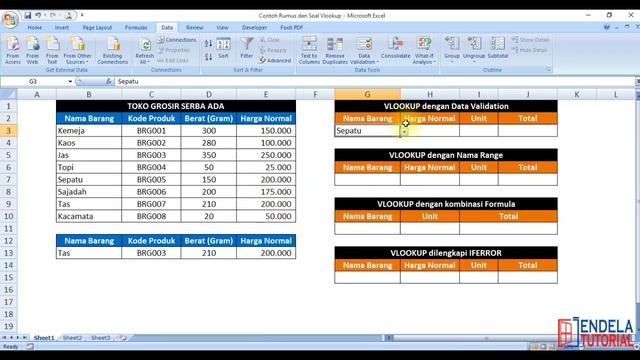Insert a new worksheet tab icon
Viewport: 640px width, 360px height.
click(122, 338)
